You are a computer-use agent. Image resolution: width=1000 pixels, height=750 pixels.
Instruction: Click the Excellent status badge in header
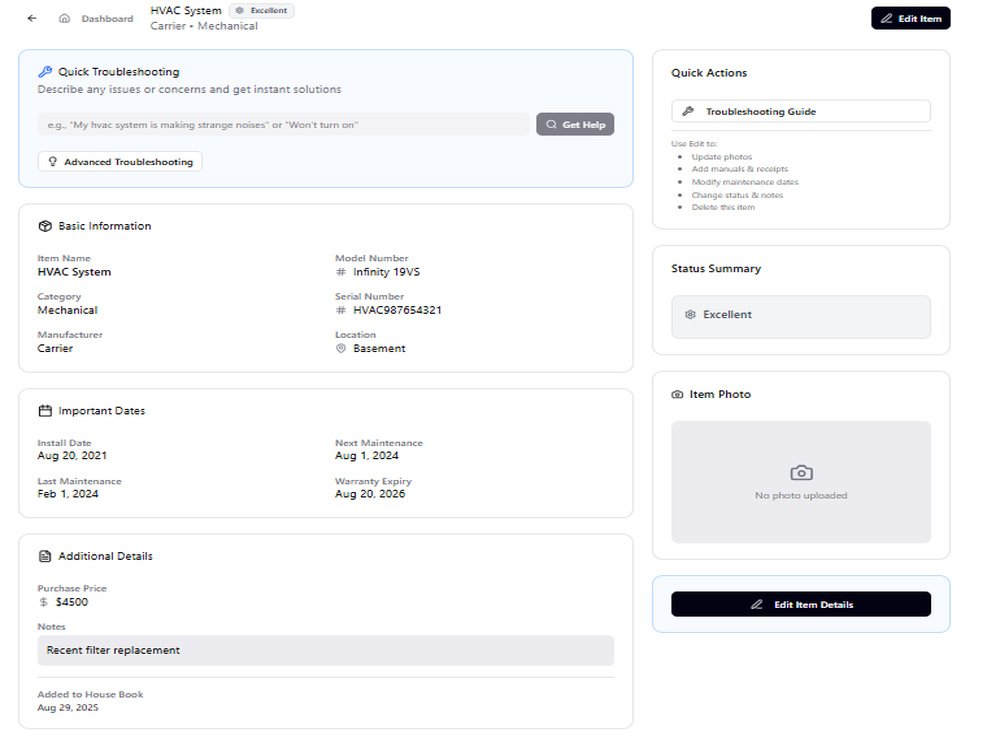tap(261, 10)
